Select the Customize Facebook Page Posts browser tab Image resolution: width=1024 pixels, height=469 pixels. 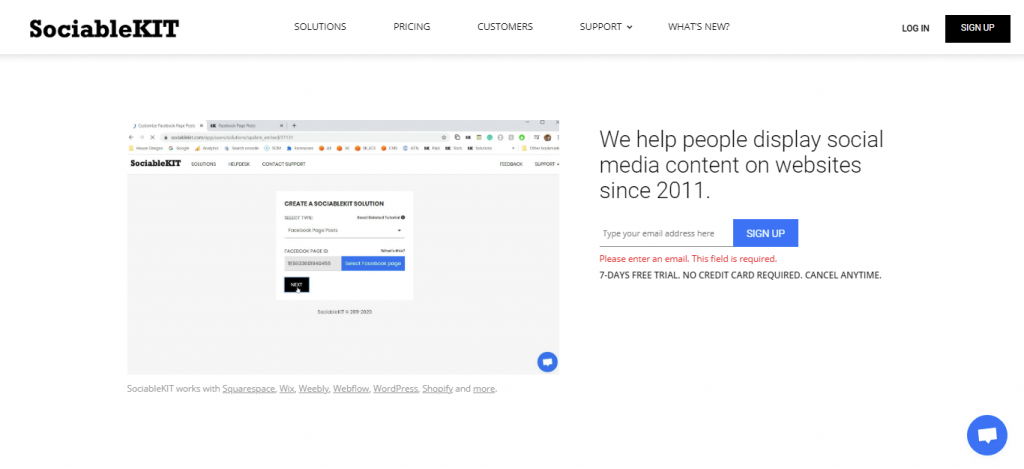pyautogui.click(x=167, y=125)
